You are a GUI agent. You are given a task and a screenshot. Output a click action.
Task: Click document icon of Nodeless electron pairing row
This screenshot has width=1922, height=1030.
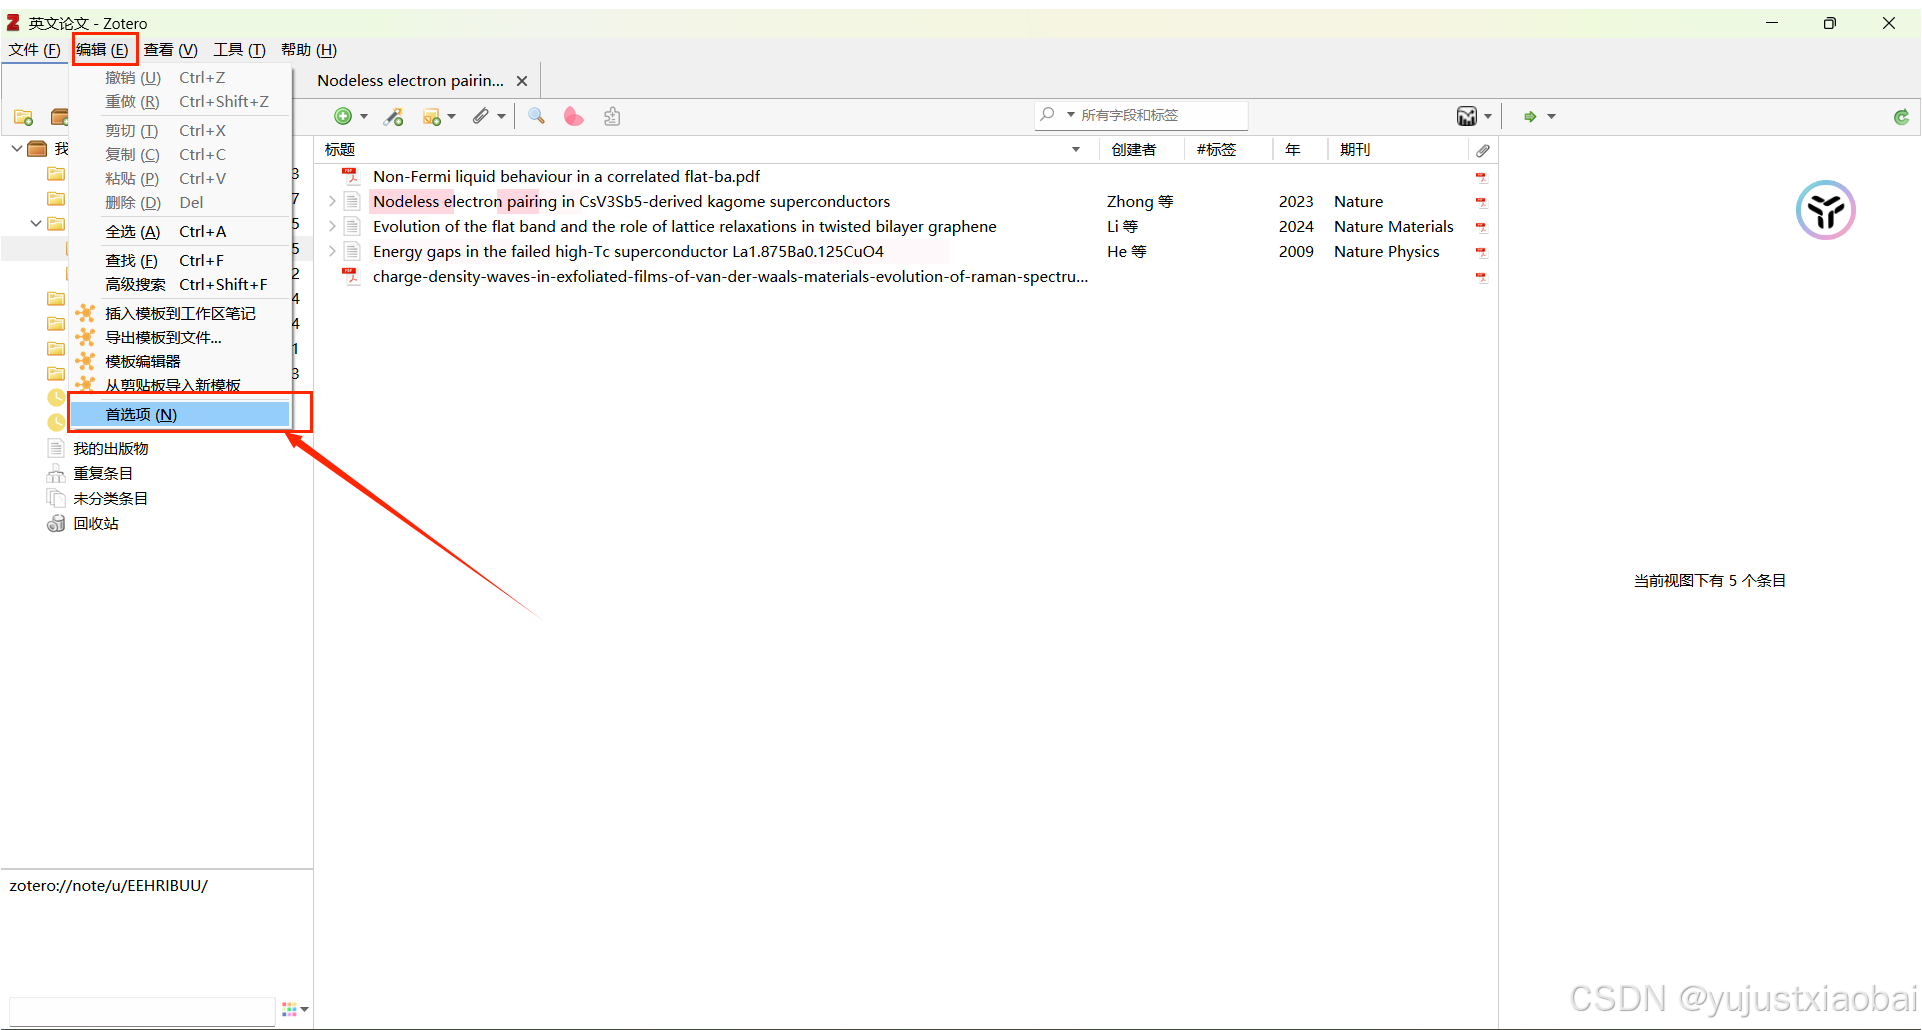[x=352, y=201]
